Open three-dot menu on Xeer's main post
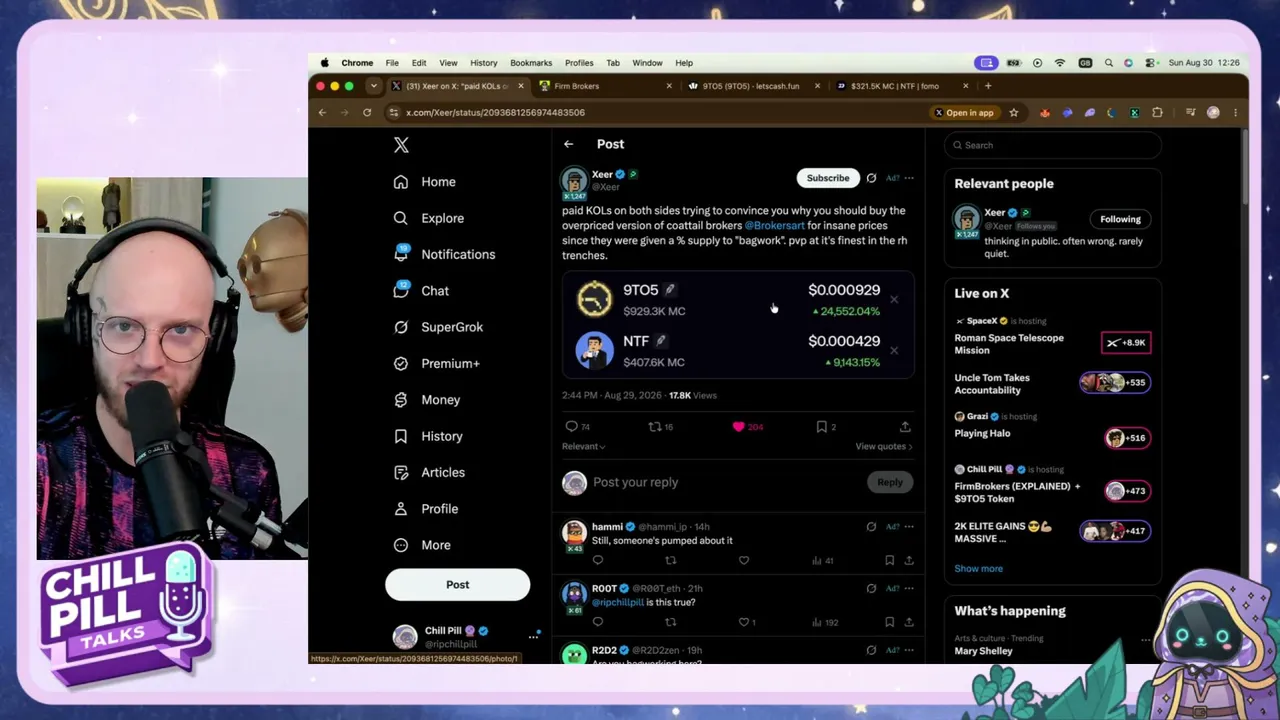The width and height of the screenshot is (1280, 720). [909, 178]
